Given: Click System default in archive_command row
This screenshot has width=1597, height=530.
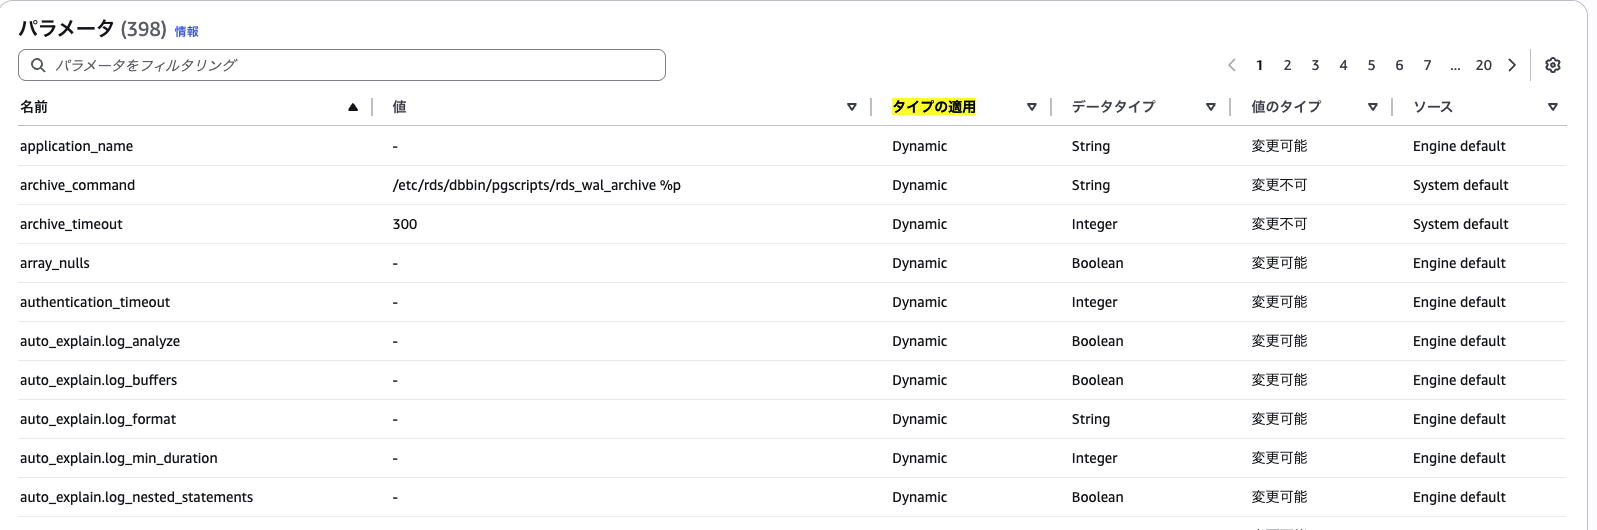Looking at the screenshot, I should [x=1461, y=185].
